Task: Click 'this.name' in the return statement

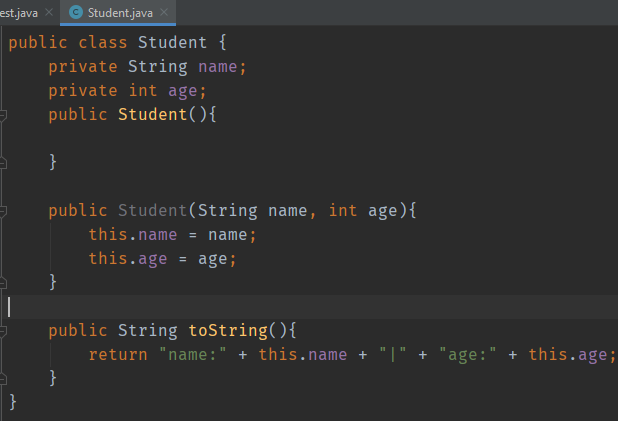Action: point(303,354)
